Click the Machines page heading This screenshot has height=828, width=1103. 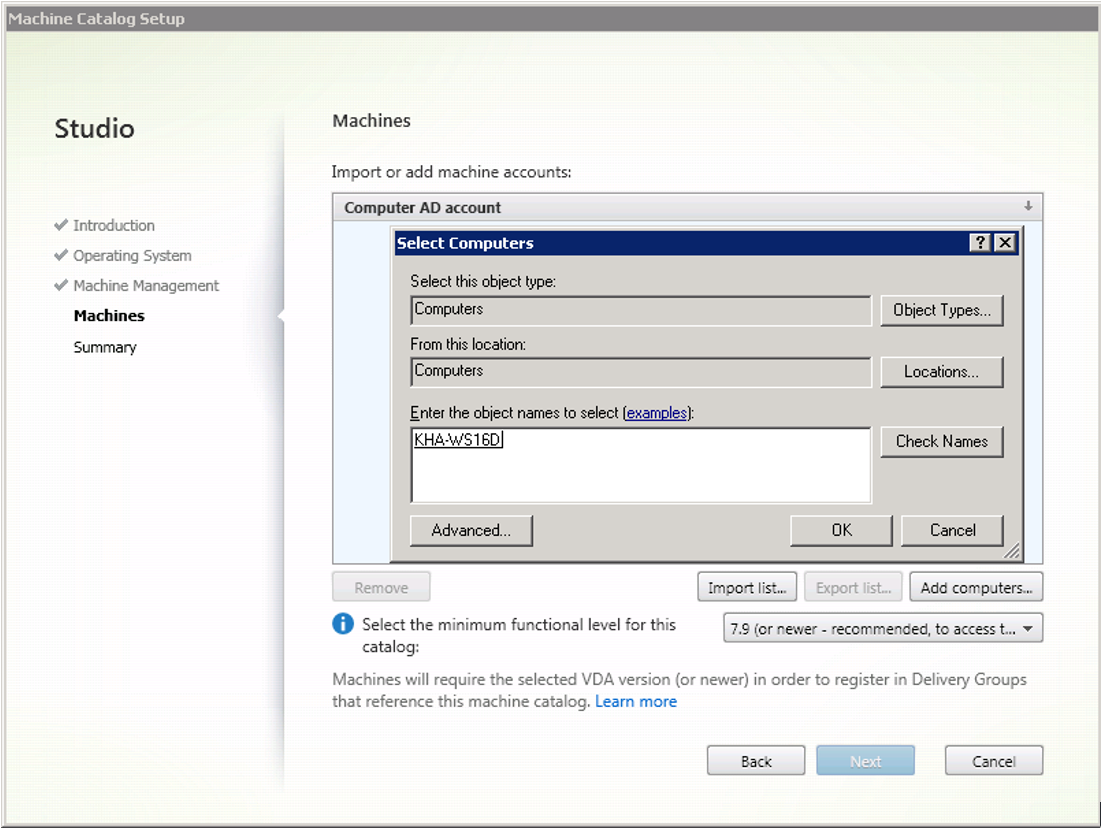tap(371, 121)
